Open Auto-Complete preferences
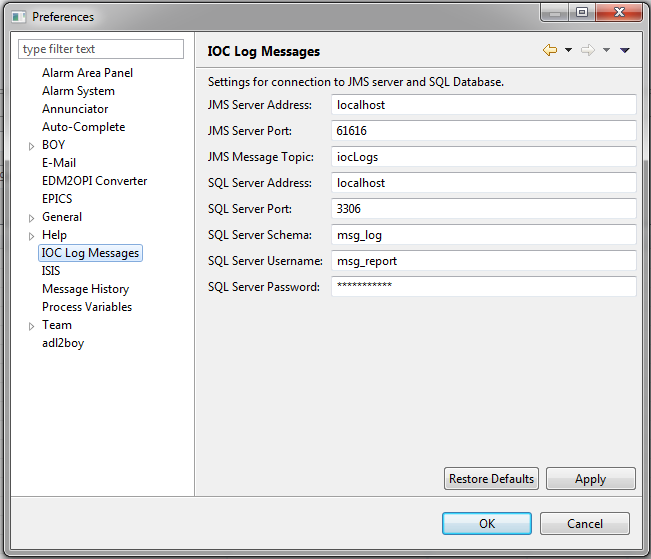Screen dimensions: 651x559 83,127
